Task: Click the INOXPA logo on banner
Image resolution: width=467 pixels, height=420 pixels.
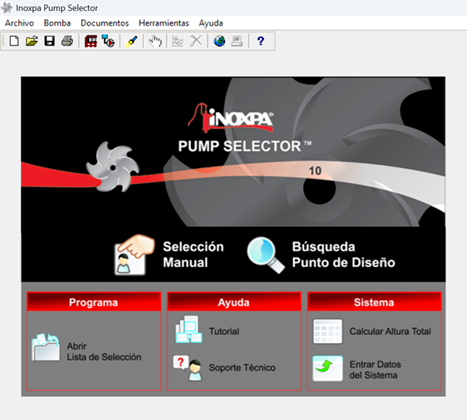Action: click(231, 117)
